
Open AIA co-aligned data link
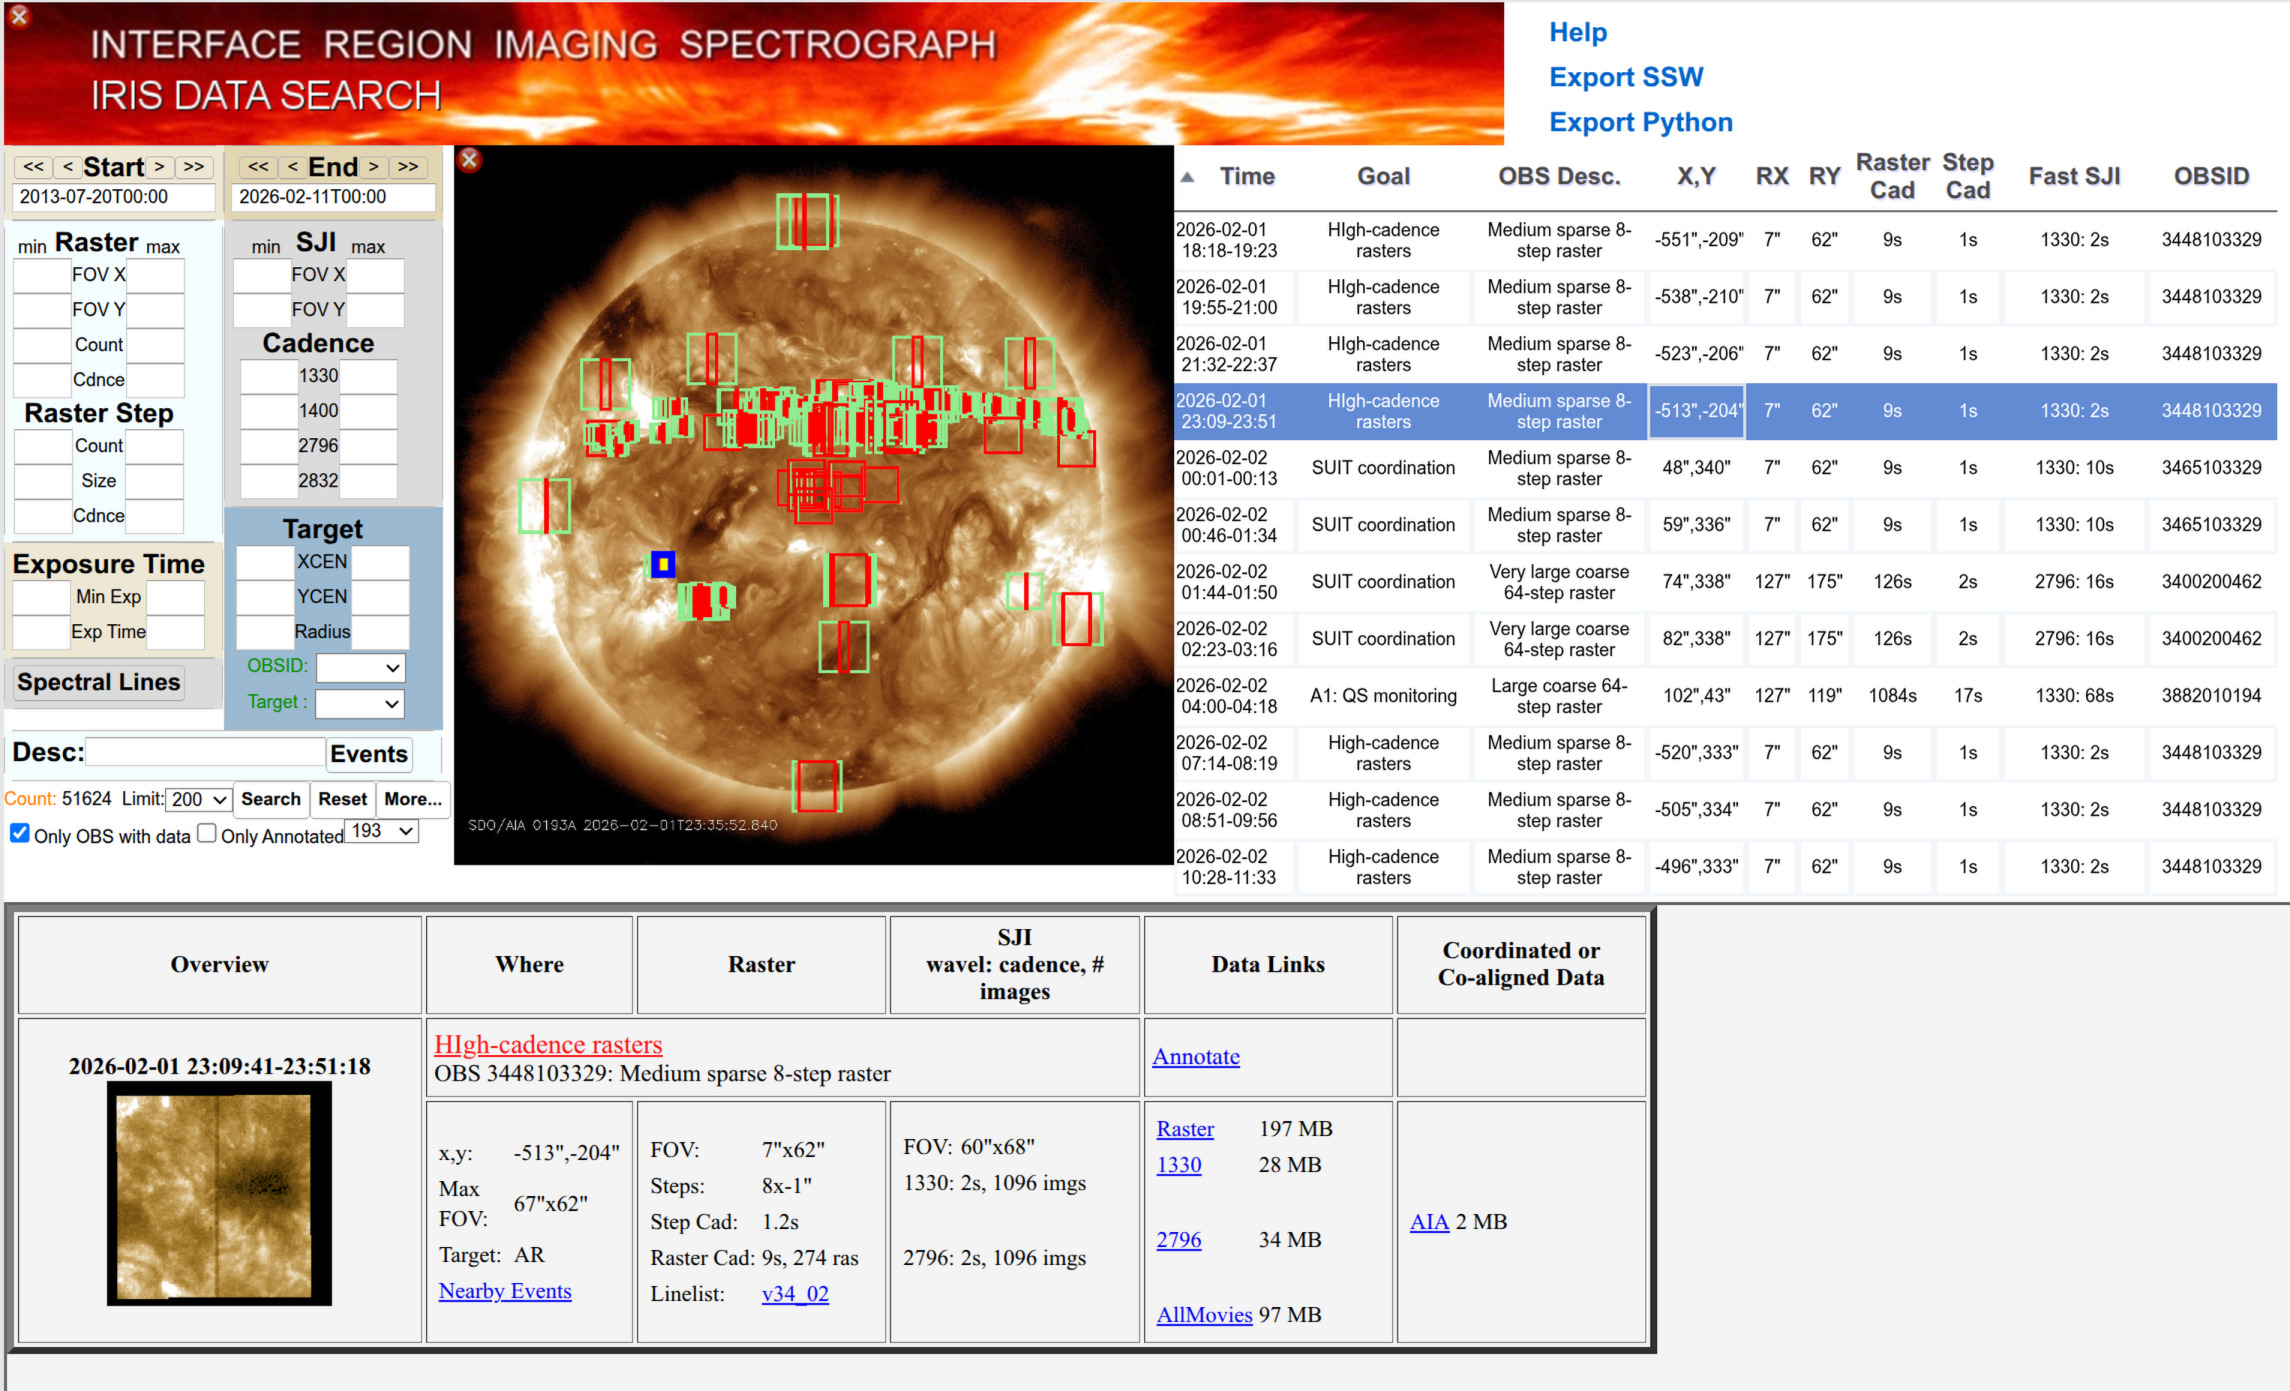[x=1429, y=1222]
